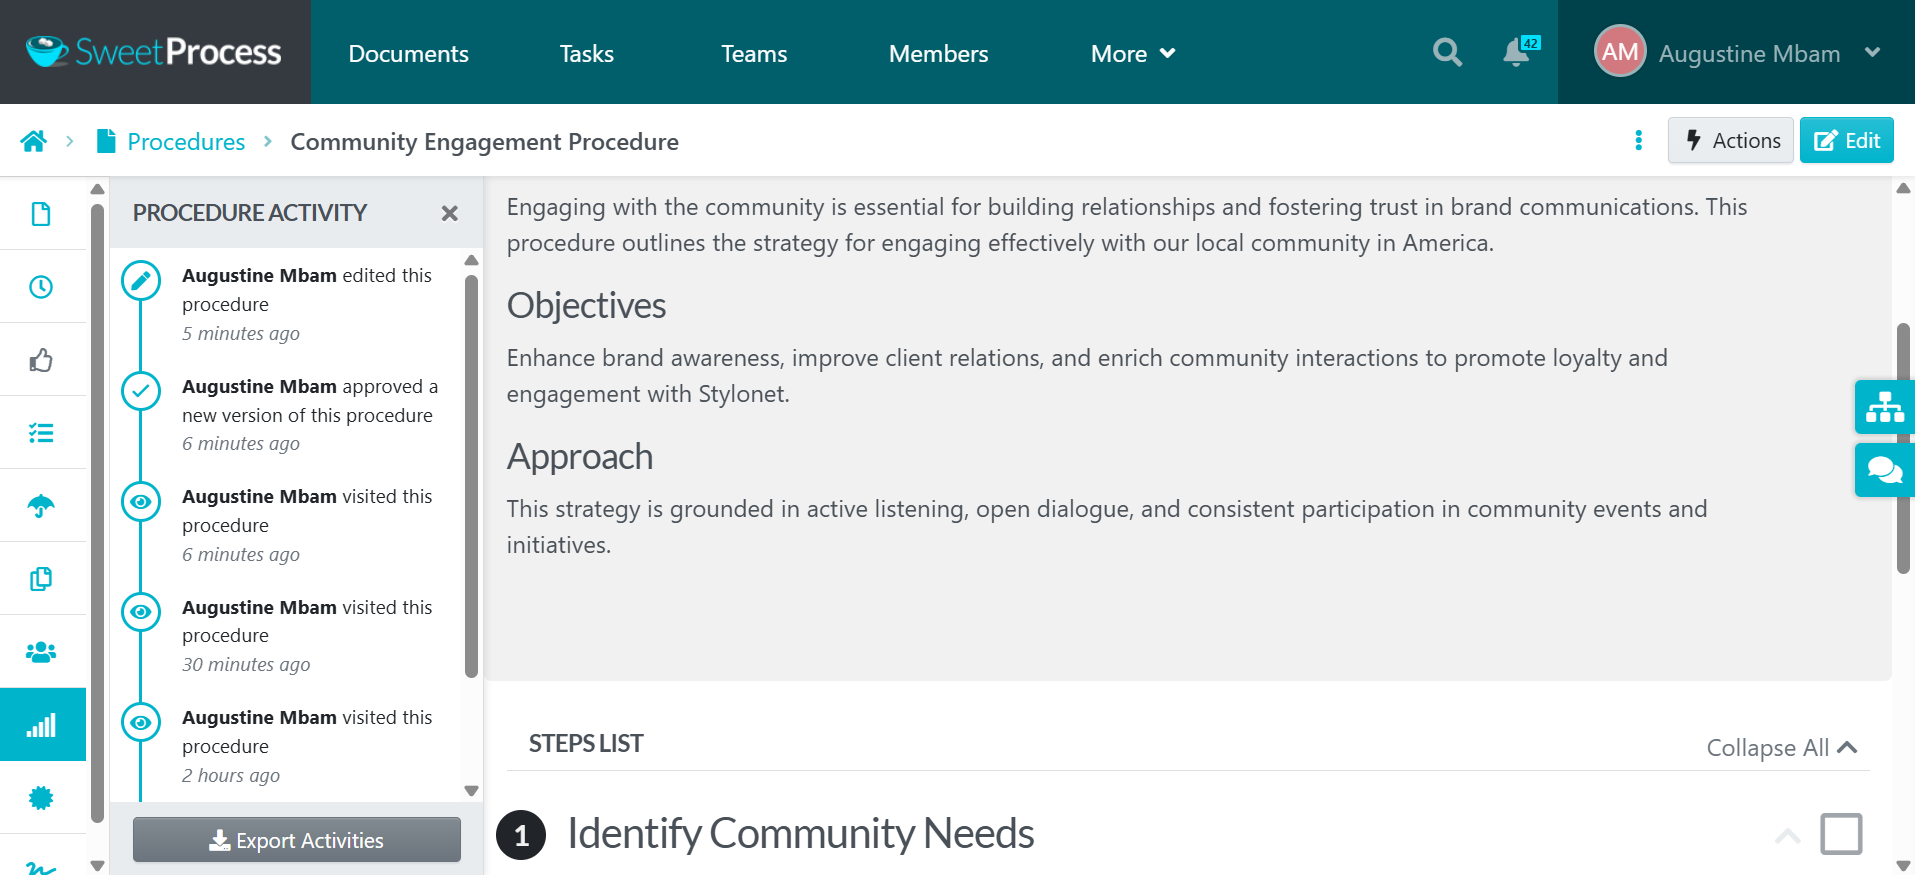Screen dimensions: 1915x875
Task: Expand the More navigation dropdown
Action: click(x=1132, y=53)
